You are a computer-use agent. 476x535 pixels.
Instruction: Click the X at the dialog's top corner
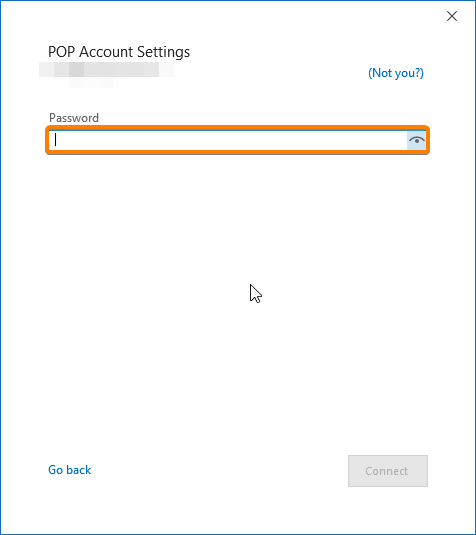click(452, 16)
